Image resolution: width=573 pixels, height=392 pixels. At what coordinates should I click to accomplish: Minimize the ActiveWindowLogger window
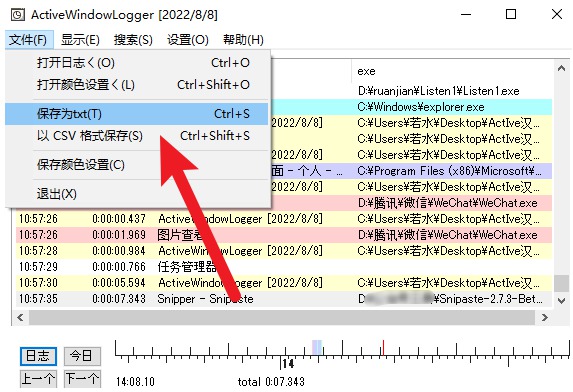tap(466, 15)
